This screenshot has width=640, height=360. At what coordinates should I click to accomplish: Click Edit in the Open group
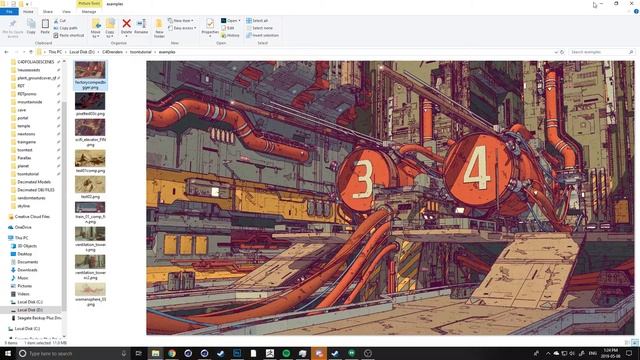point(228,28)
